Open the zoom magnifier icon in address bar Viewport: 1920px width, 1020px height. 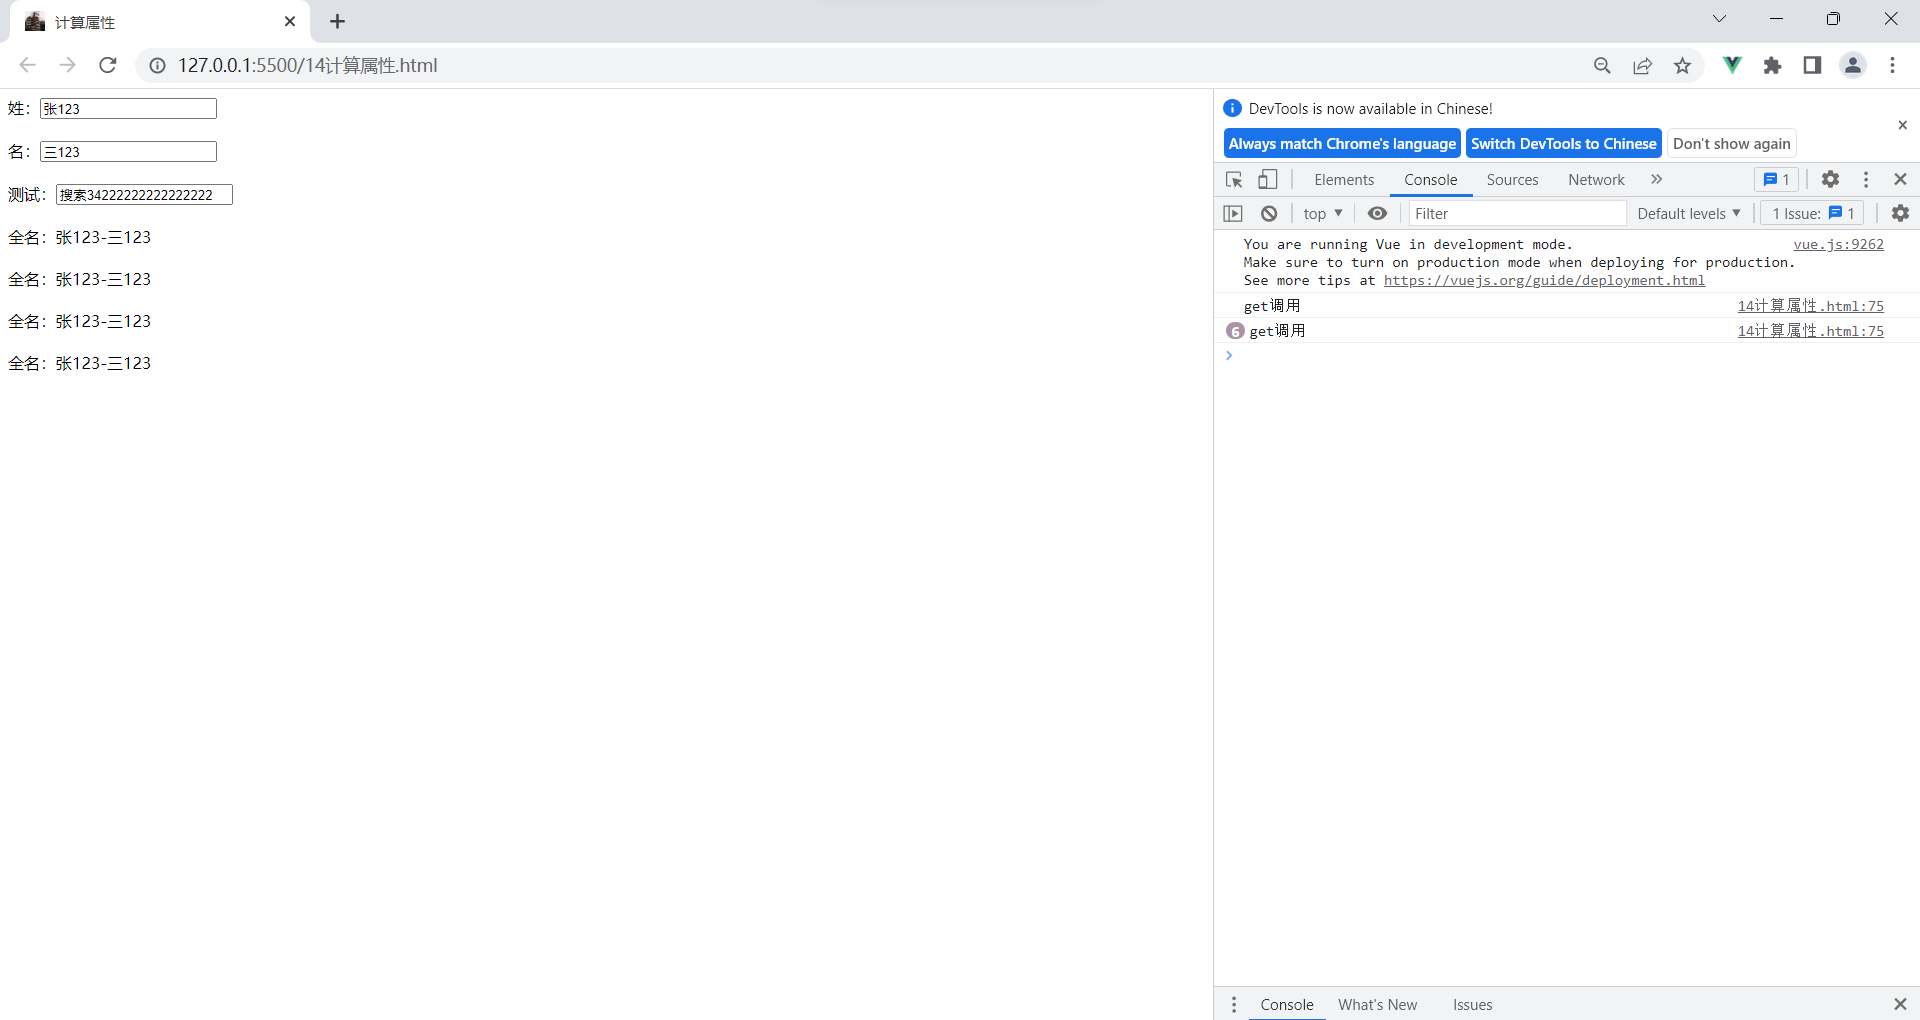(x=1602, y=65)
